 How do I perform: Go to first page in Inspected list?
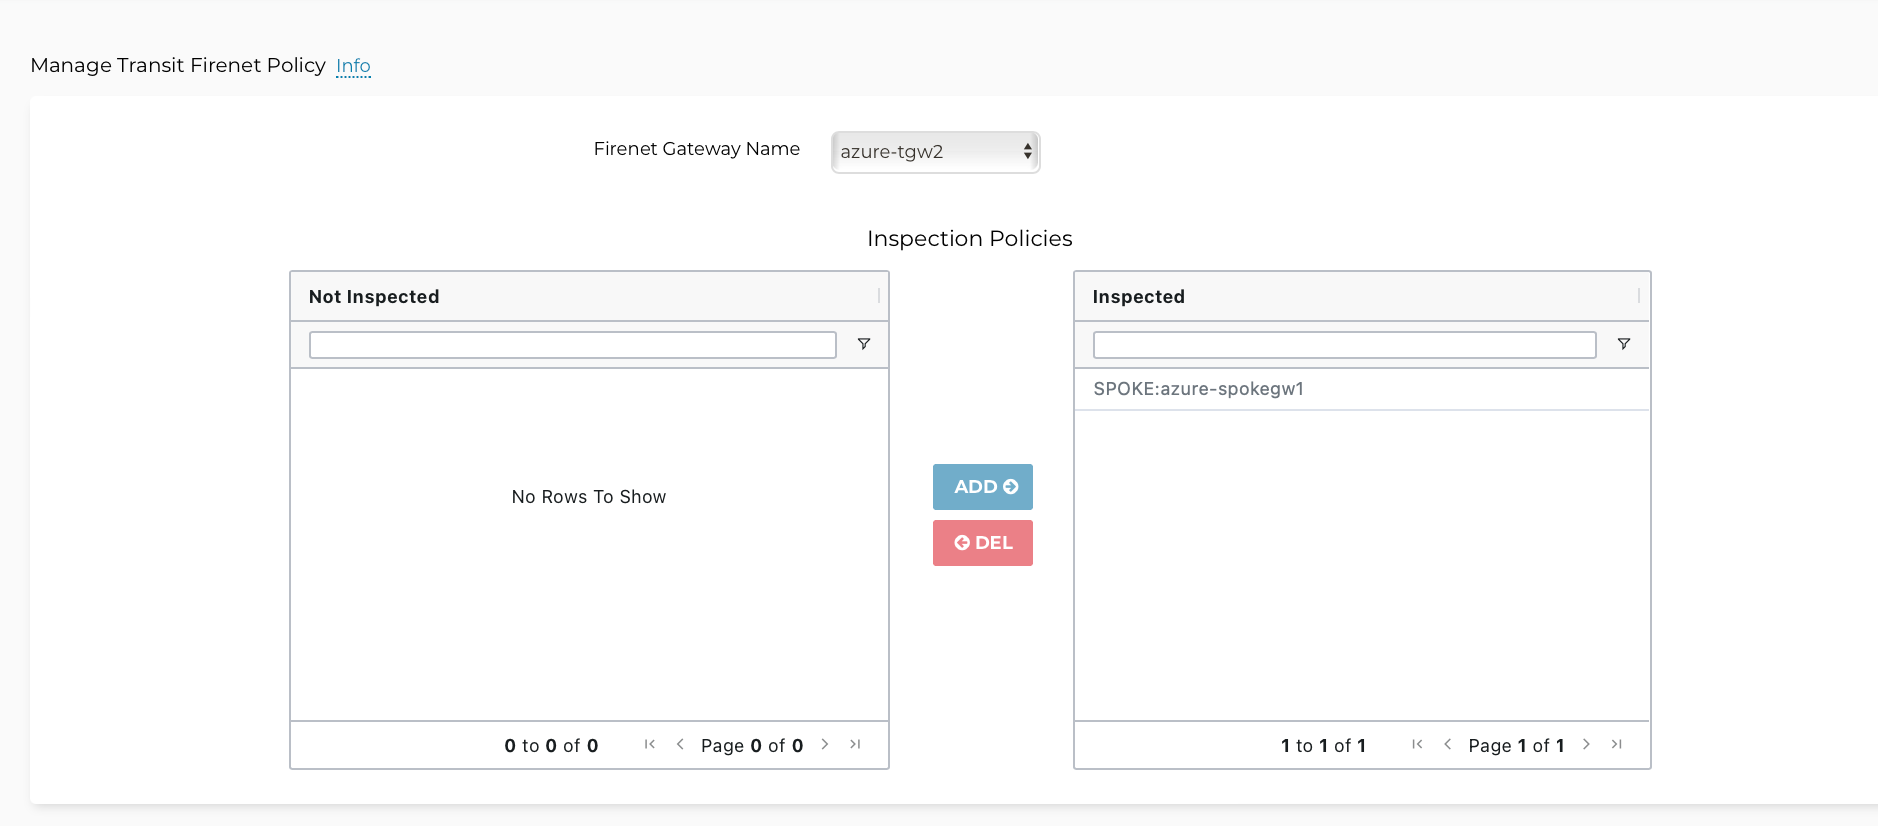tap(1417, 744)
